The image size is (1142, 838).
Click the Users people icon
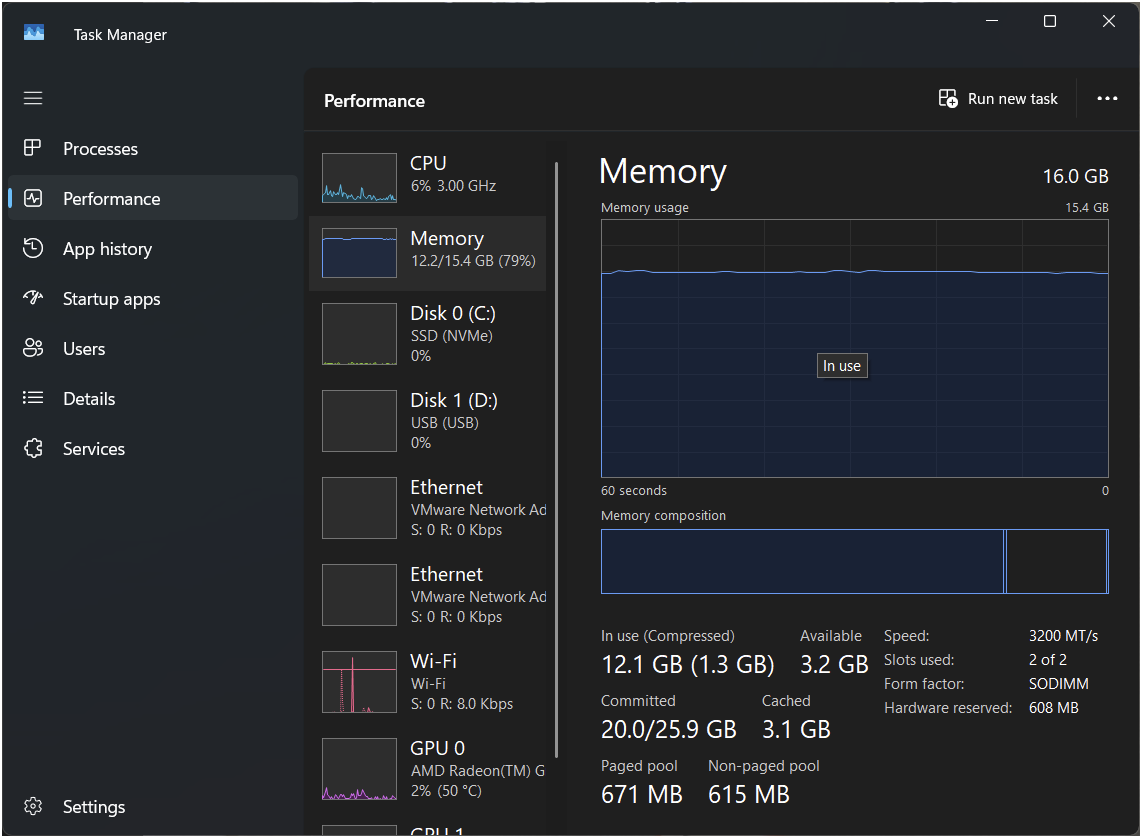click(33, 348)
